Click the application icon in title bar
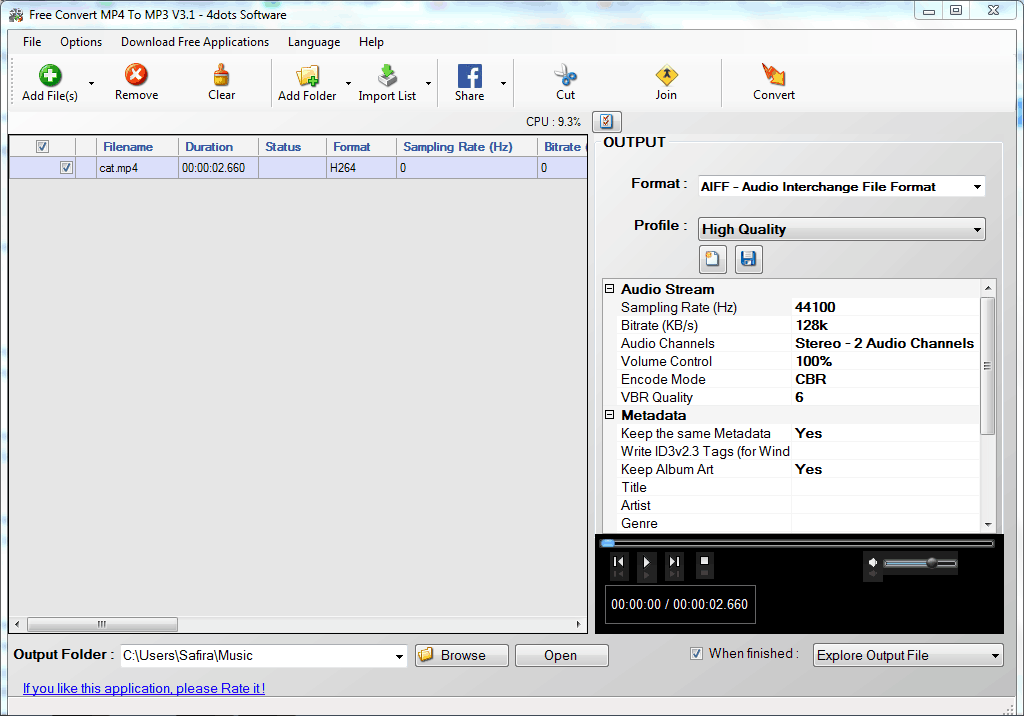Viewport: 1024px width, 716px height. click(16, 14)
